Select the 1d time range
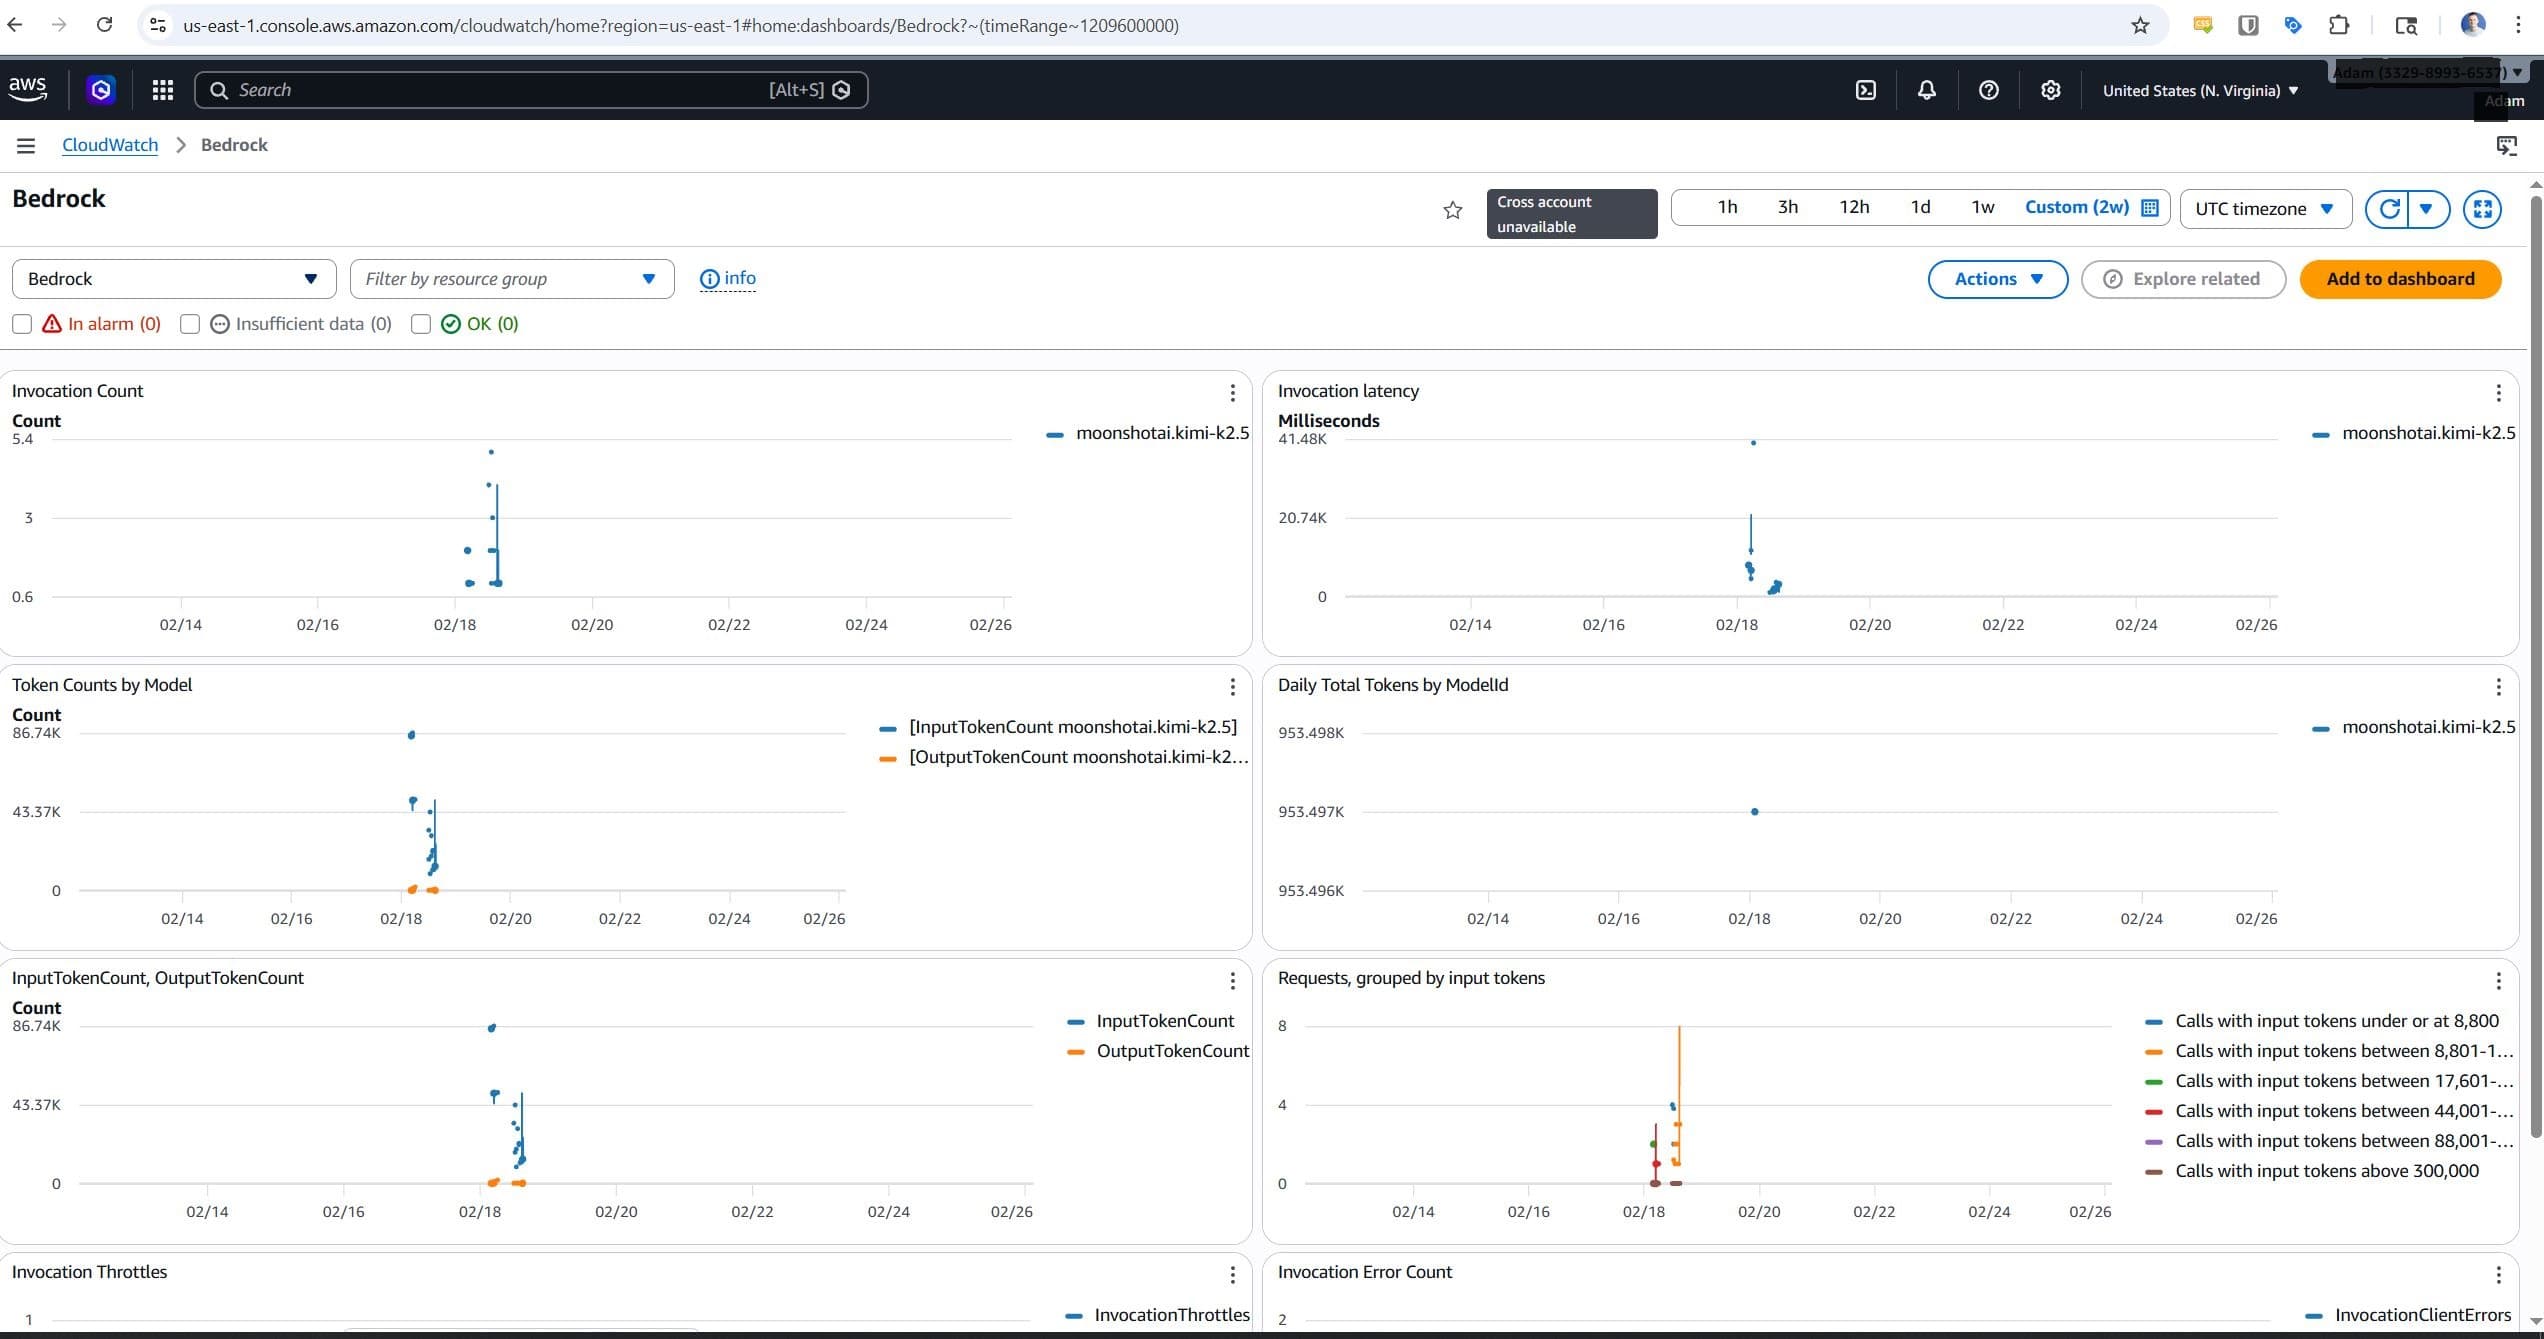This screenshot has width=2544, height=1339. pyautogui.click(x=1920, y=207)
